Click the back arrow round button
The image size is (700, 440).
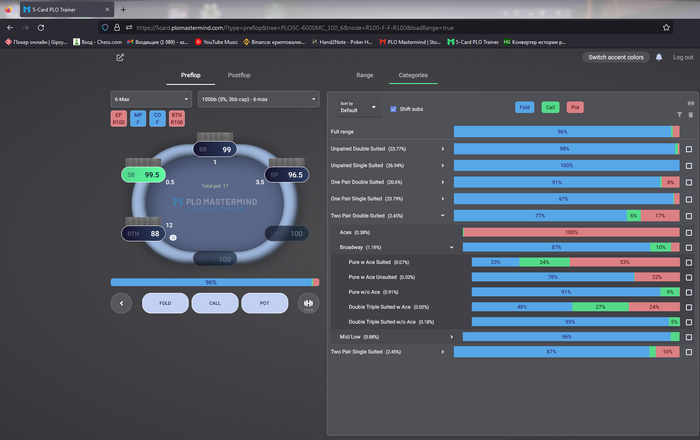[x=121, y=303]
